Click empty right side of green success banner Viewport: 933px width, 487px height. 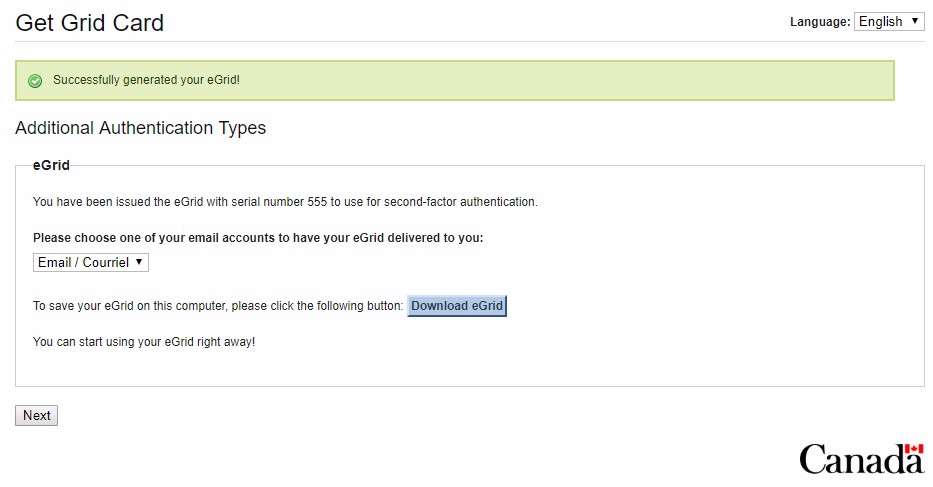coord(650,80)
